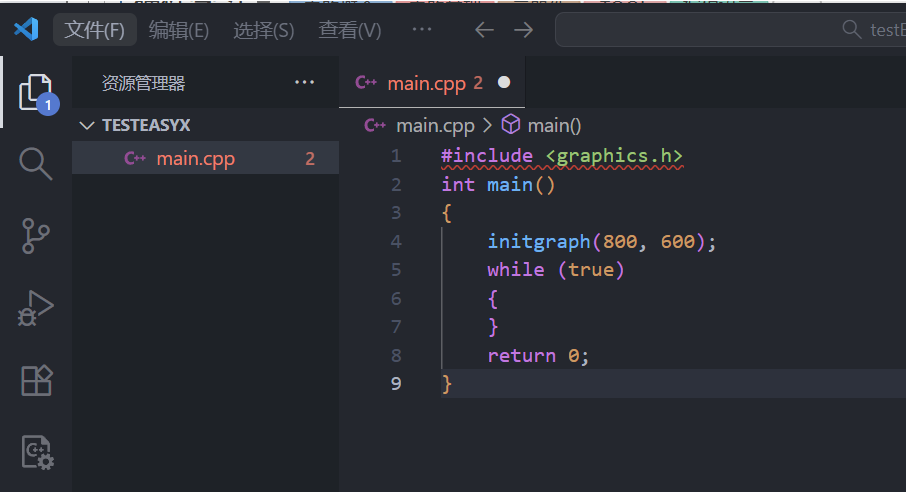Click the opening brace on line 6

point(493,299)
